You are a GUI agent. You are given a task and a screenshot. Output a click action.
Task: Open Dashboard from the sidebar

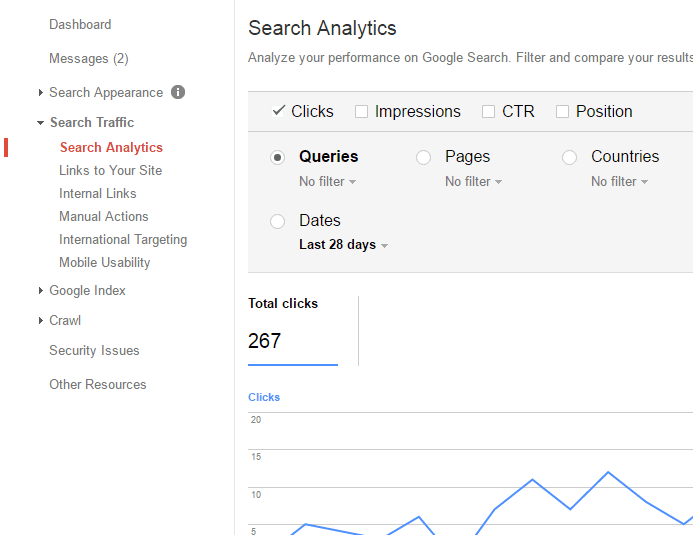coord(80,24)
